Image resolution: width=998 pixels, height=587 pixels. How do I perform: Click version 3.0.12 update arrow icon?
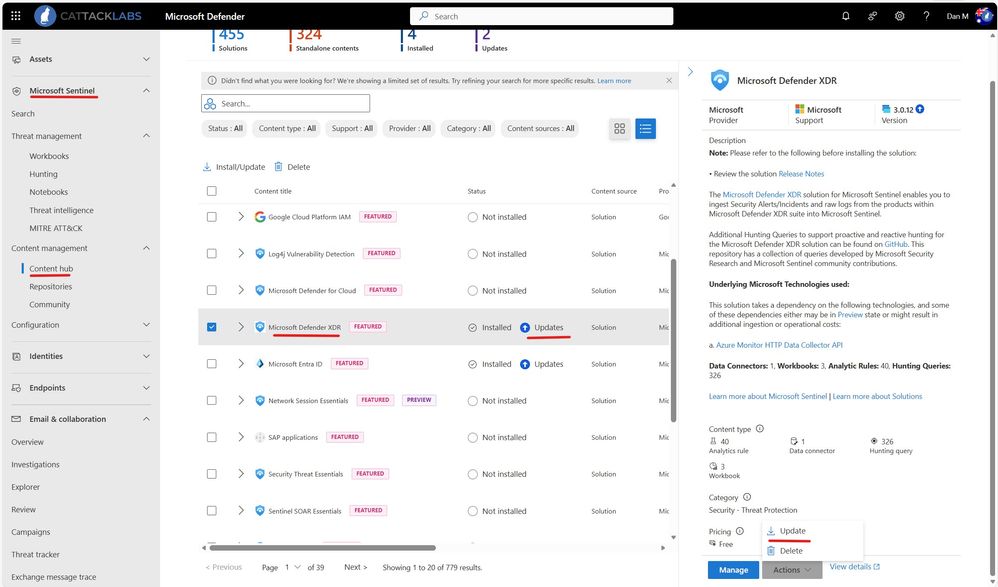tap(920, 109)
